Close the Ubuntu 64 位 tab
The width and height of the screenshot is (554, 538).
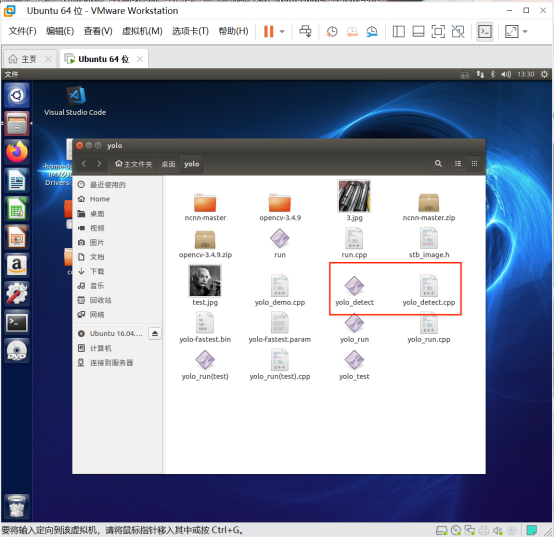(x=140, y=59)
